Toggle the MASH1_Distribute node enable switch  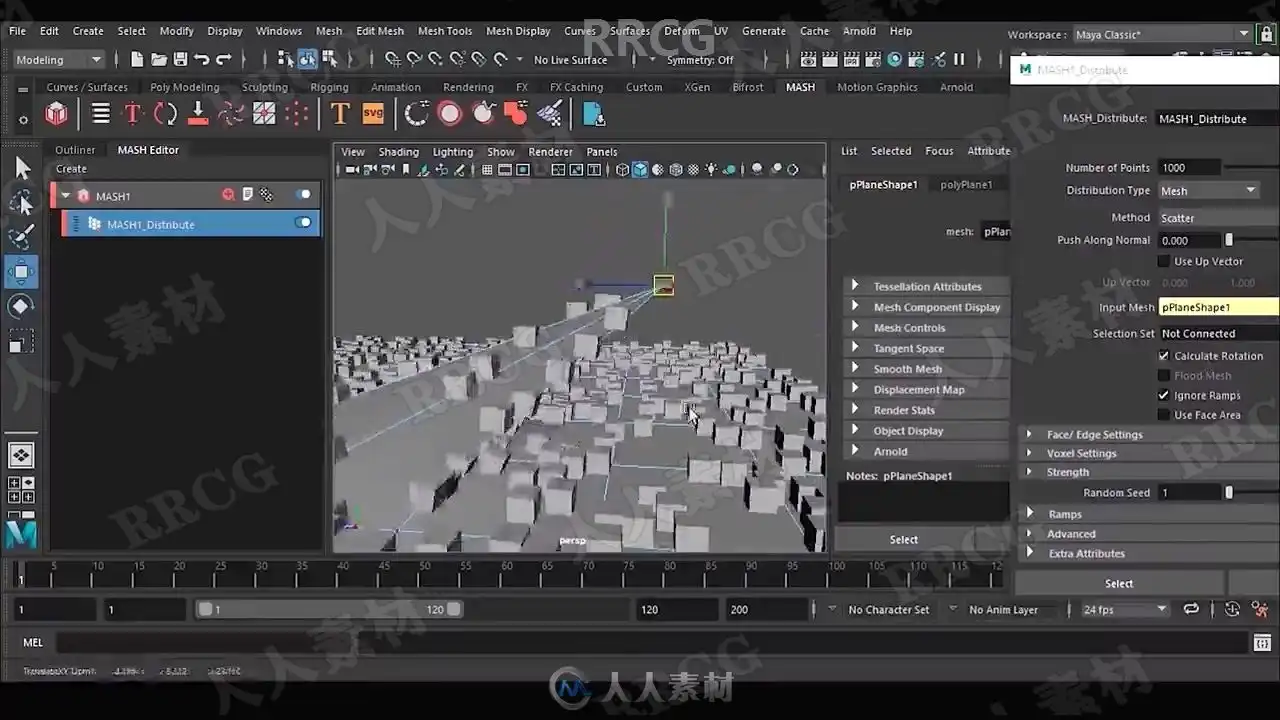(x=303, y=223)
